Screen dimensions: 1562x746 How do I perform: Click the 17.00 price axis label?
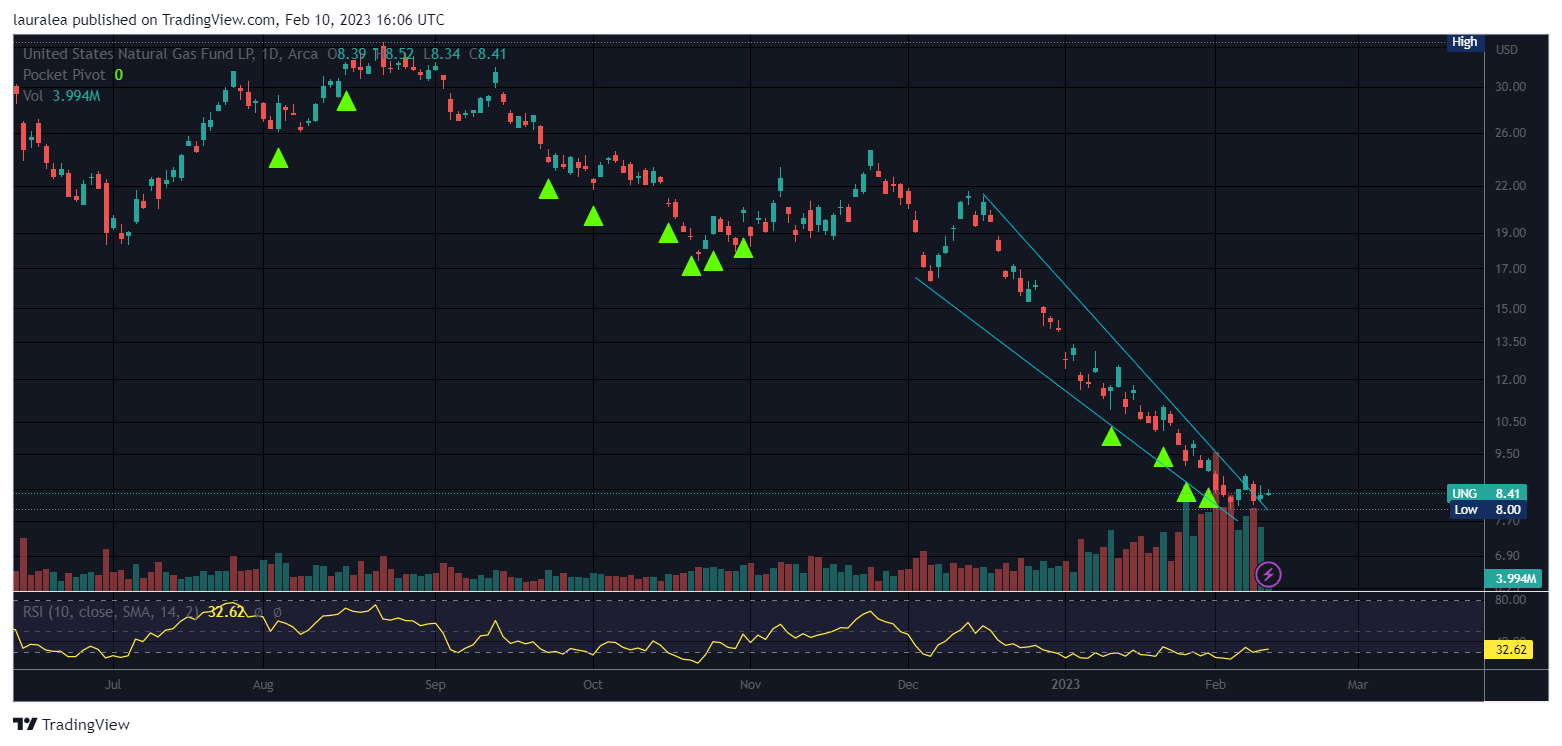[1510, 269]
